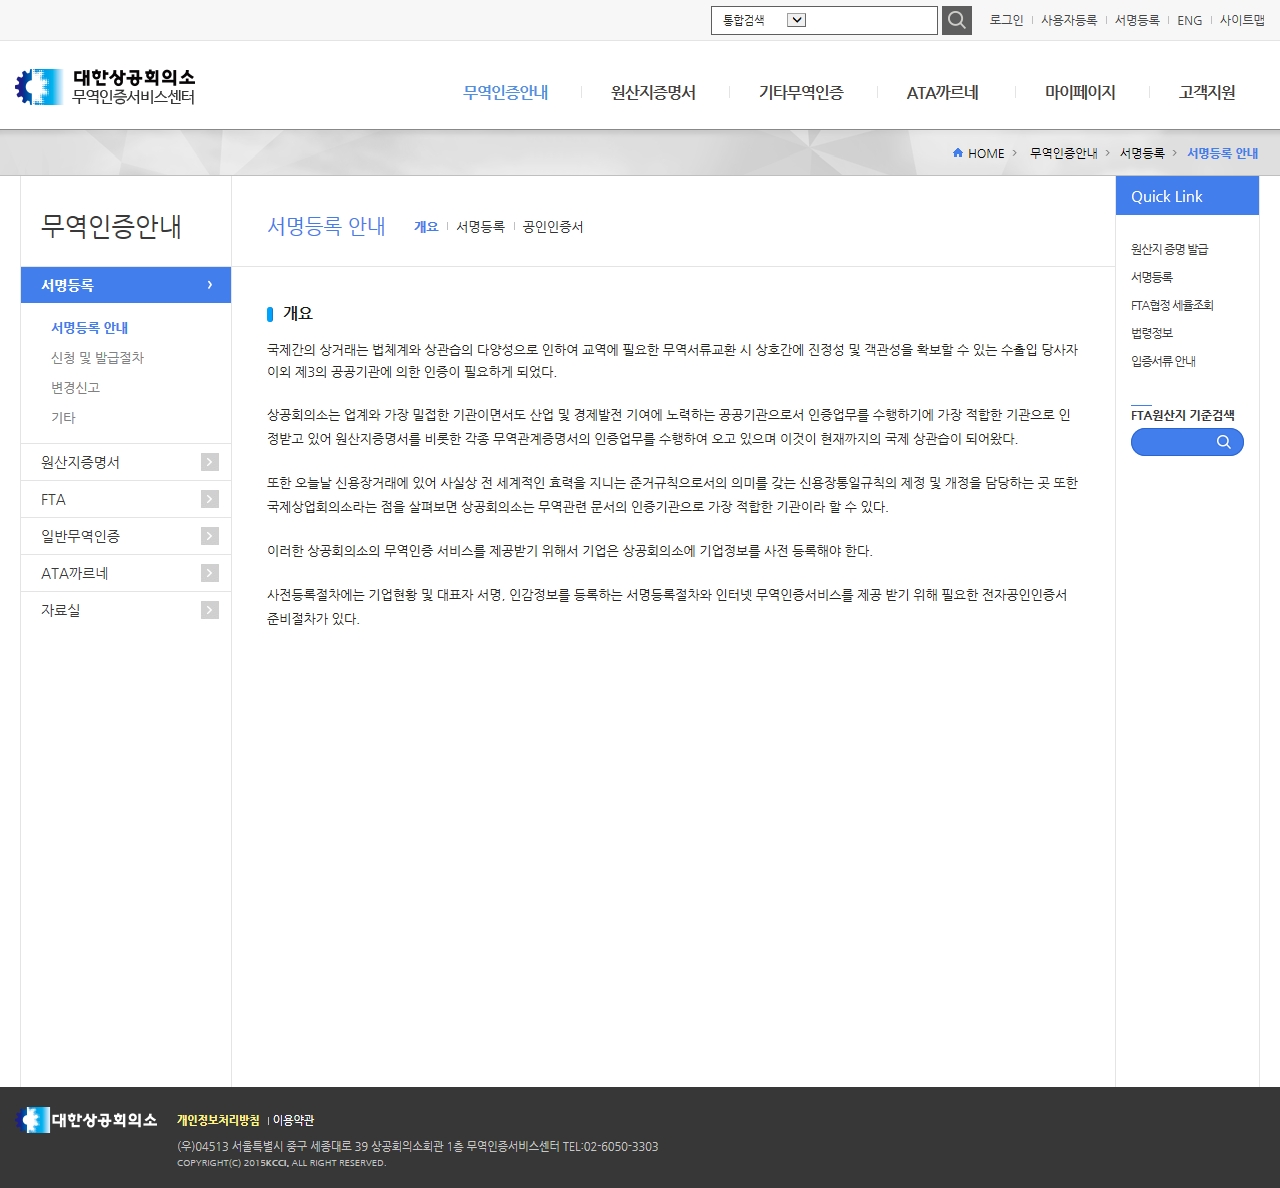The width and height of the screenshot is (1280, 1188).
Task: Expand 자료실 sidebar arrow
Action: click(x=210, y=610)
